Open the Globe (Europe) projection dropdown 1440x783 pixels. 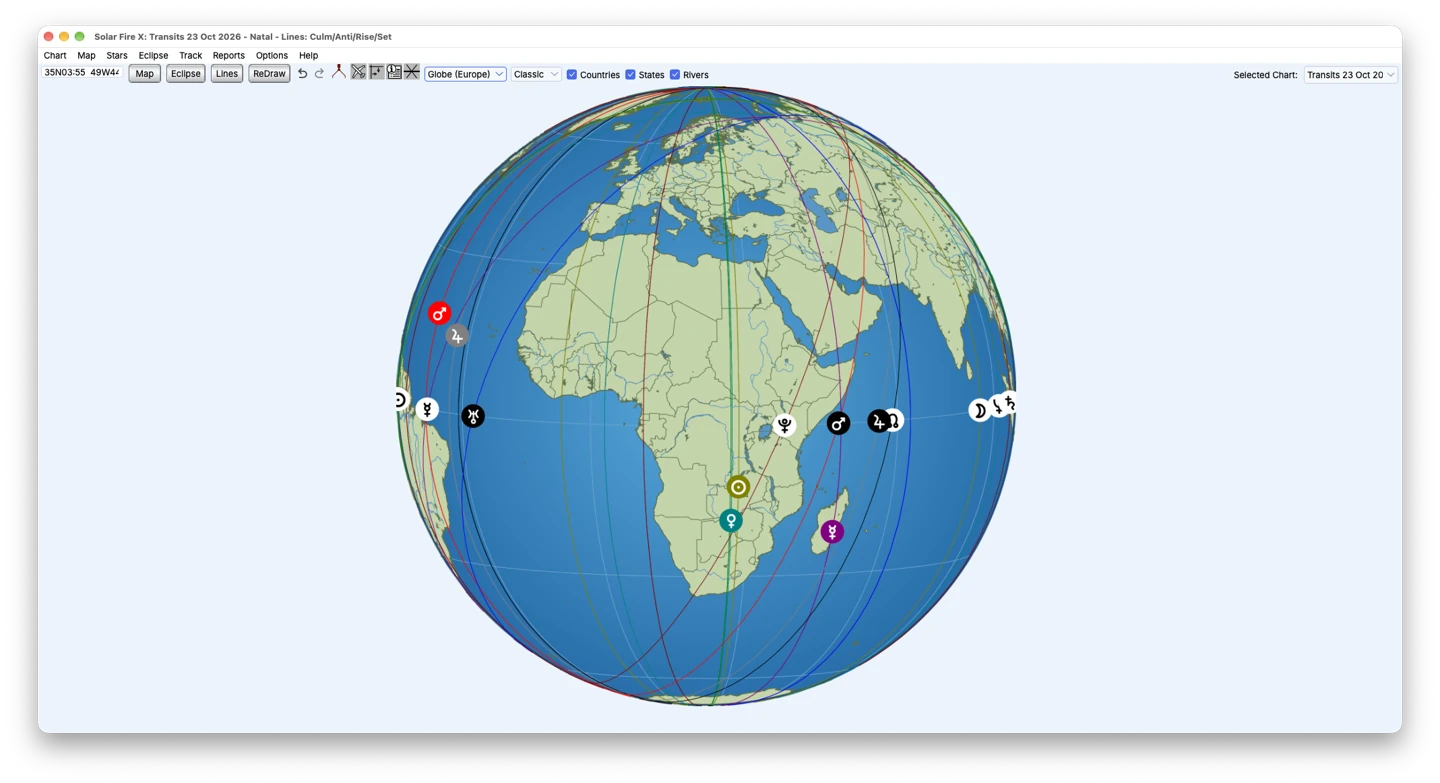[x=465, y=74]
